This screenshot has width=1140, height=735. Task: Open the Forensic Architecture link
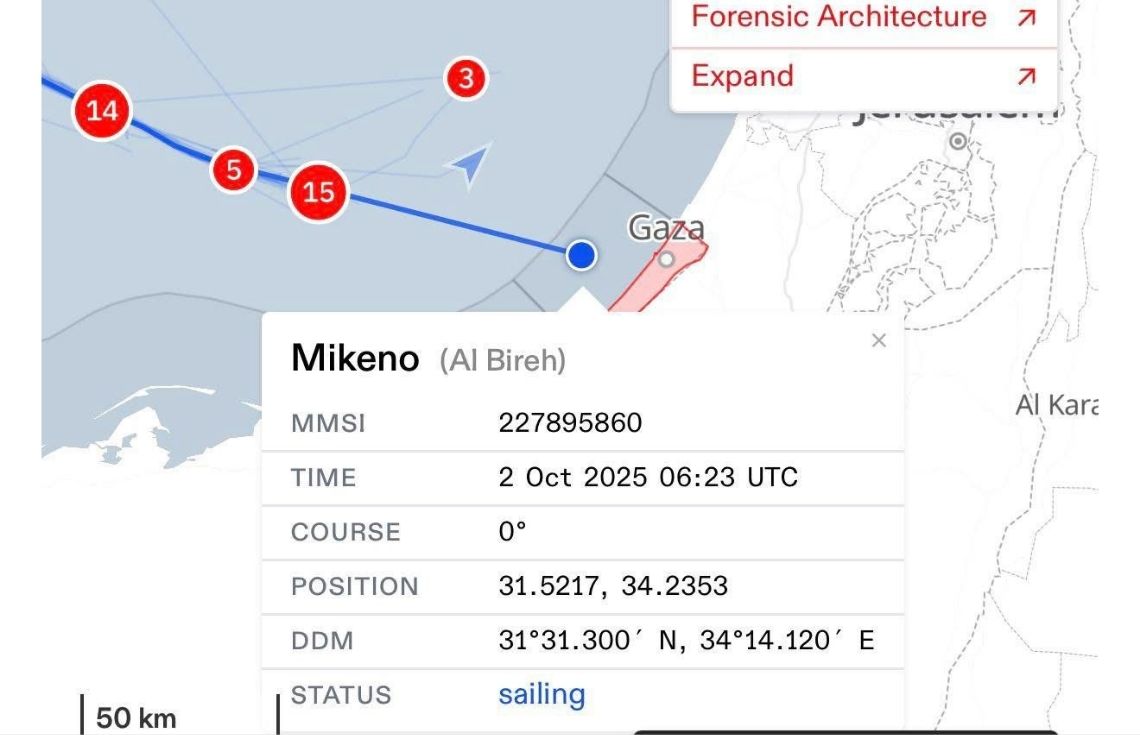[x=838, y=17]
